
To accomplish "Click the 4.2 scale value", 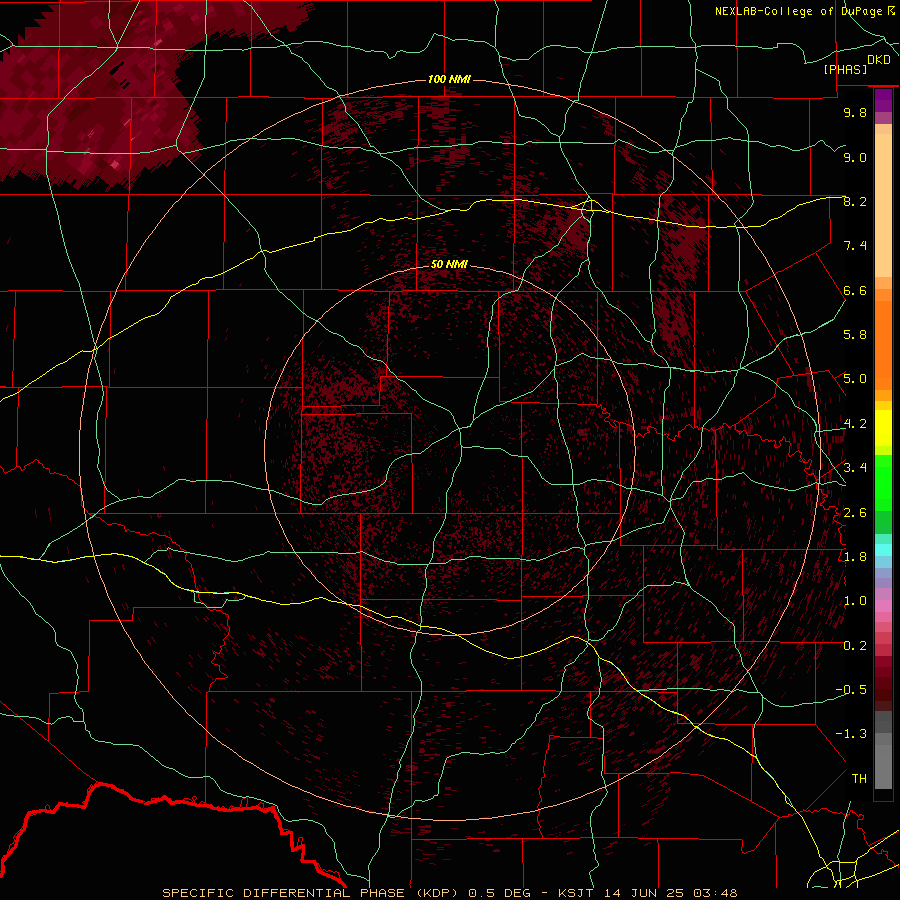I will coord(855,424).
